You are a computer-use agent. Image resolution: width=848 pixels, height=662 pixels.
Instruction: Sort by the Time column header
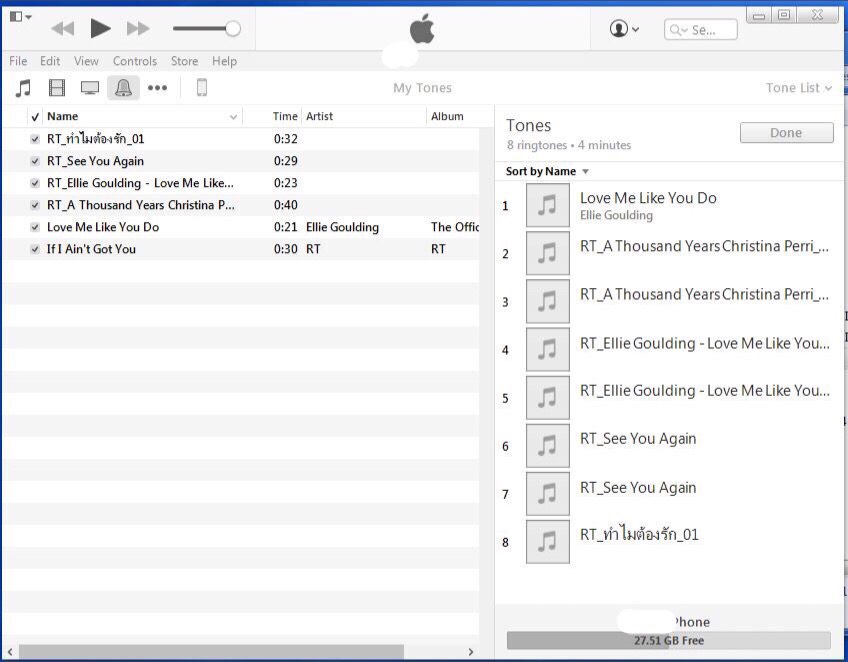pos(284,116)
